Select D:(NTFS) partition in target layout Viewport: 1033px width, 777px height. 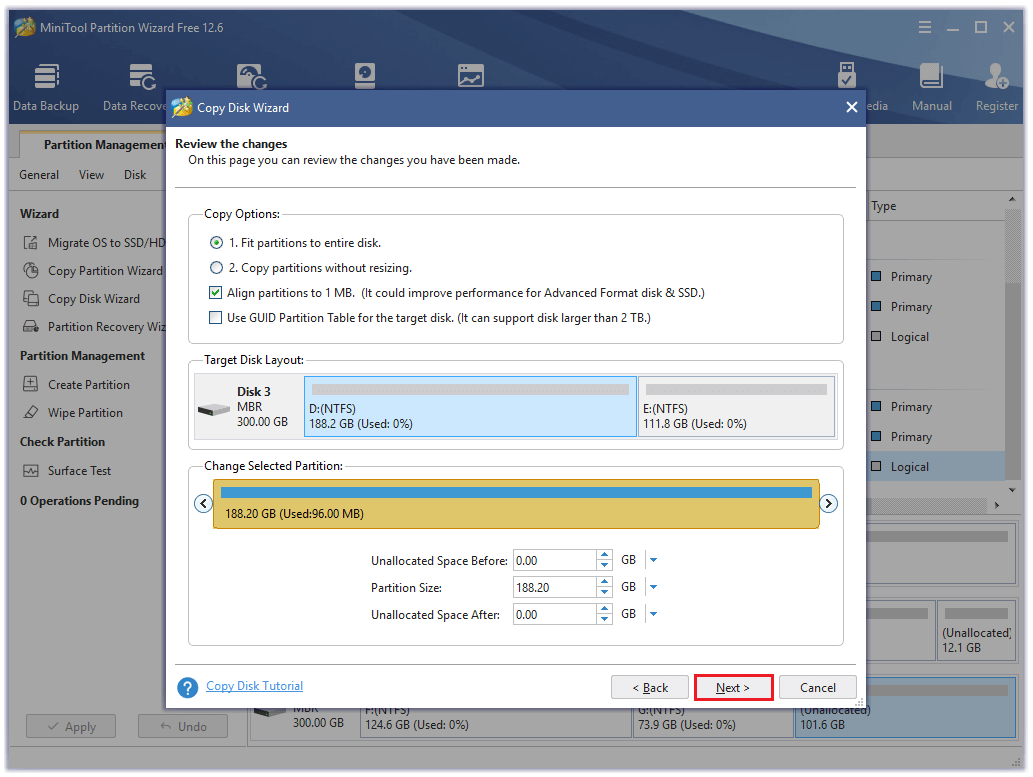click(x=470, y=406)
